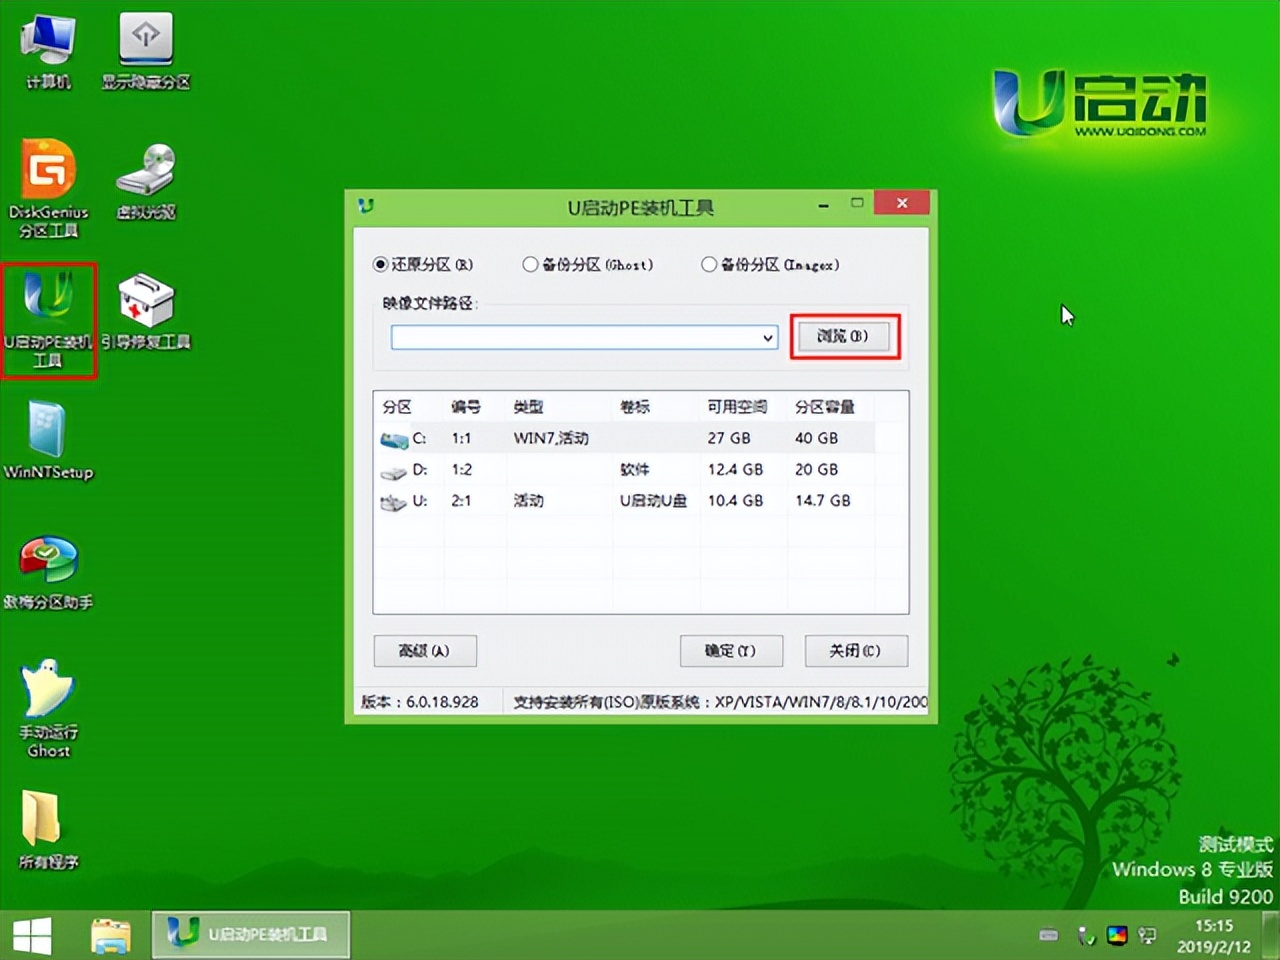Expand the image file path dropdown
This screenshot has width=1280, height=960.
766,337
